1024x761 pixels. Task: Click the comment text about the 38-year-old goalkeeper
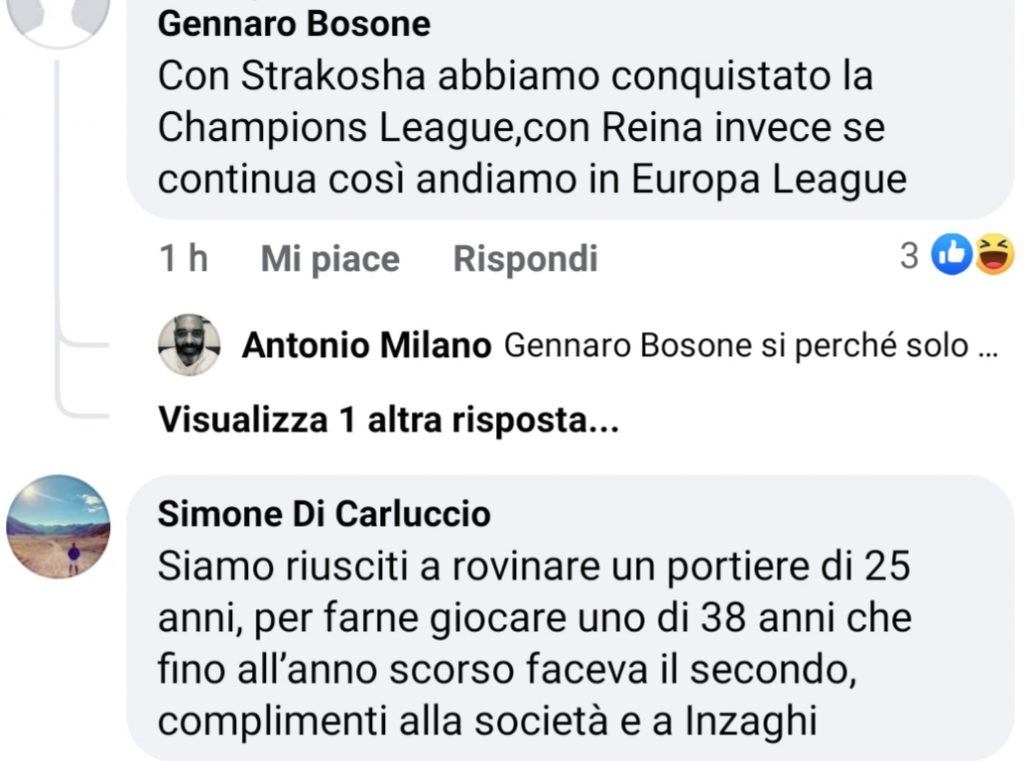(534, 617)
